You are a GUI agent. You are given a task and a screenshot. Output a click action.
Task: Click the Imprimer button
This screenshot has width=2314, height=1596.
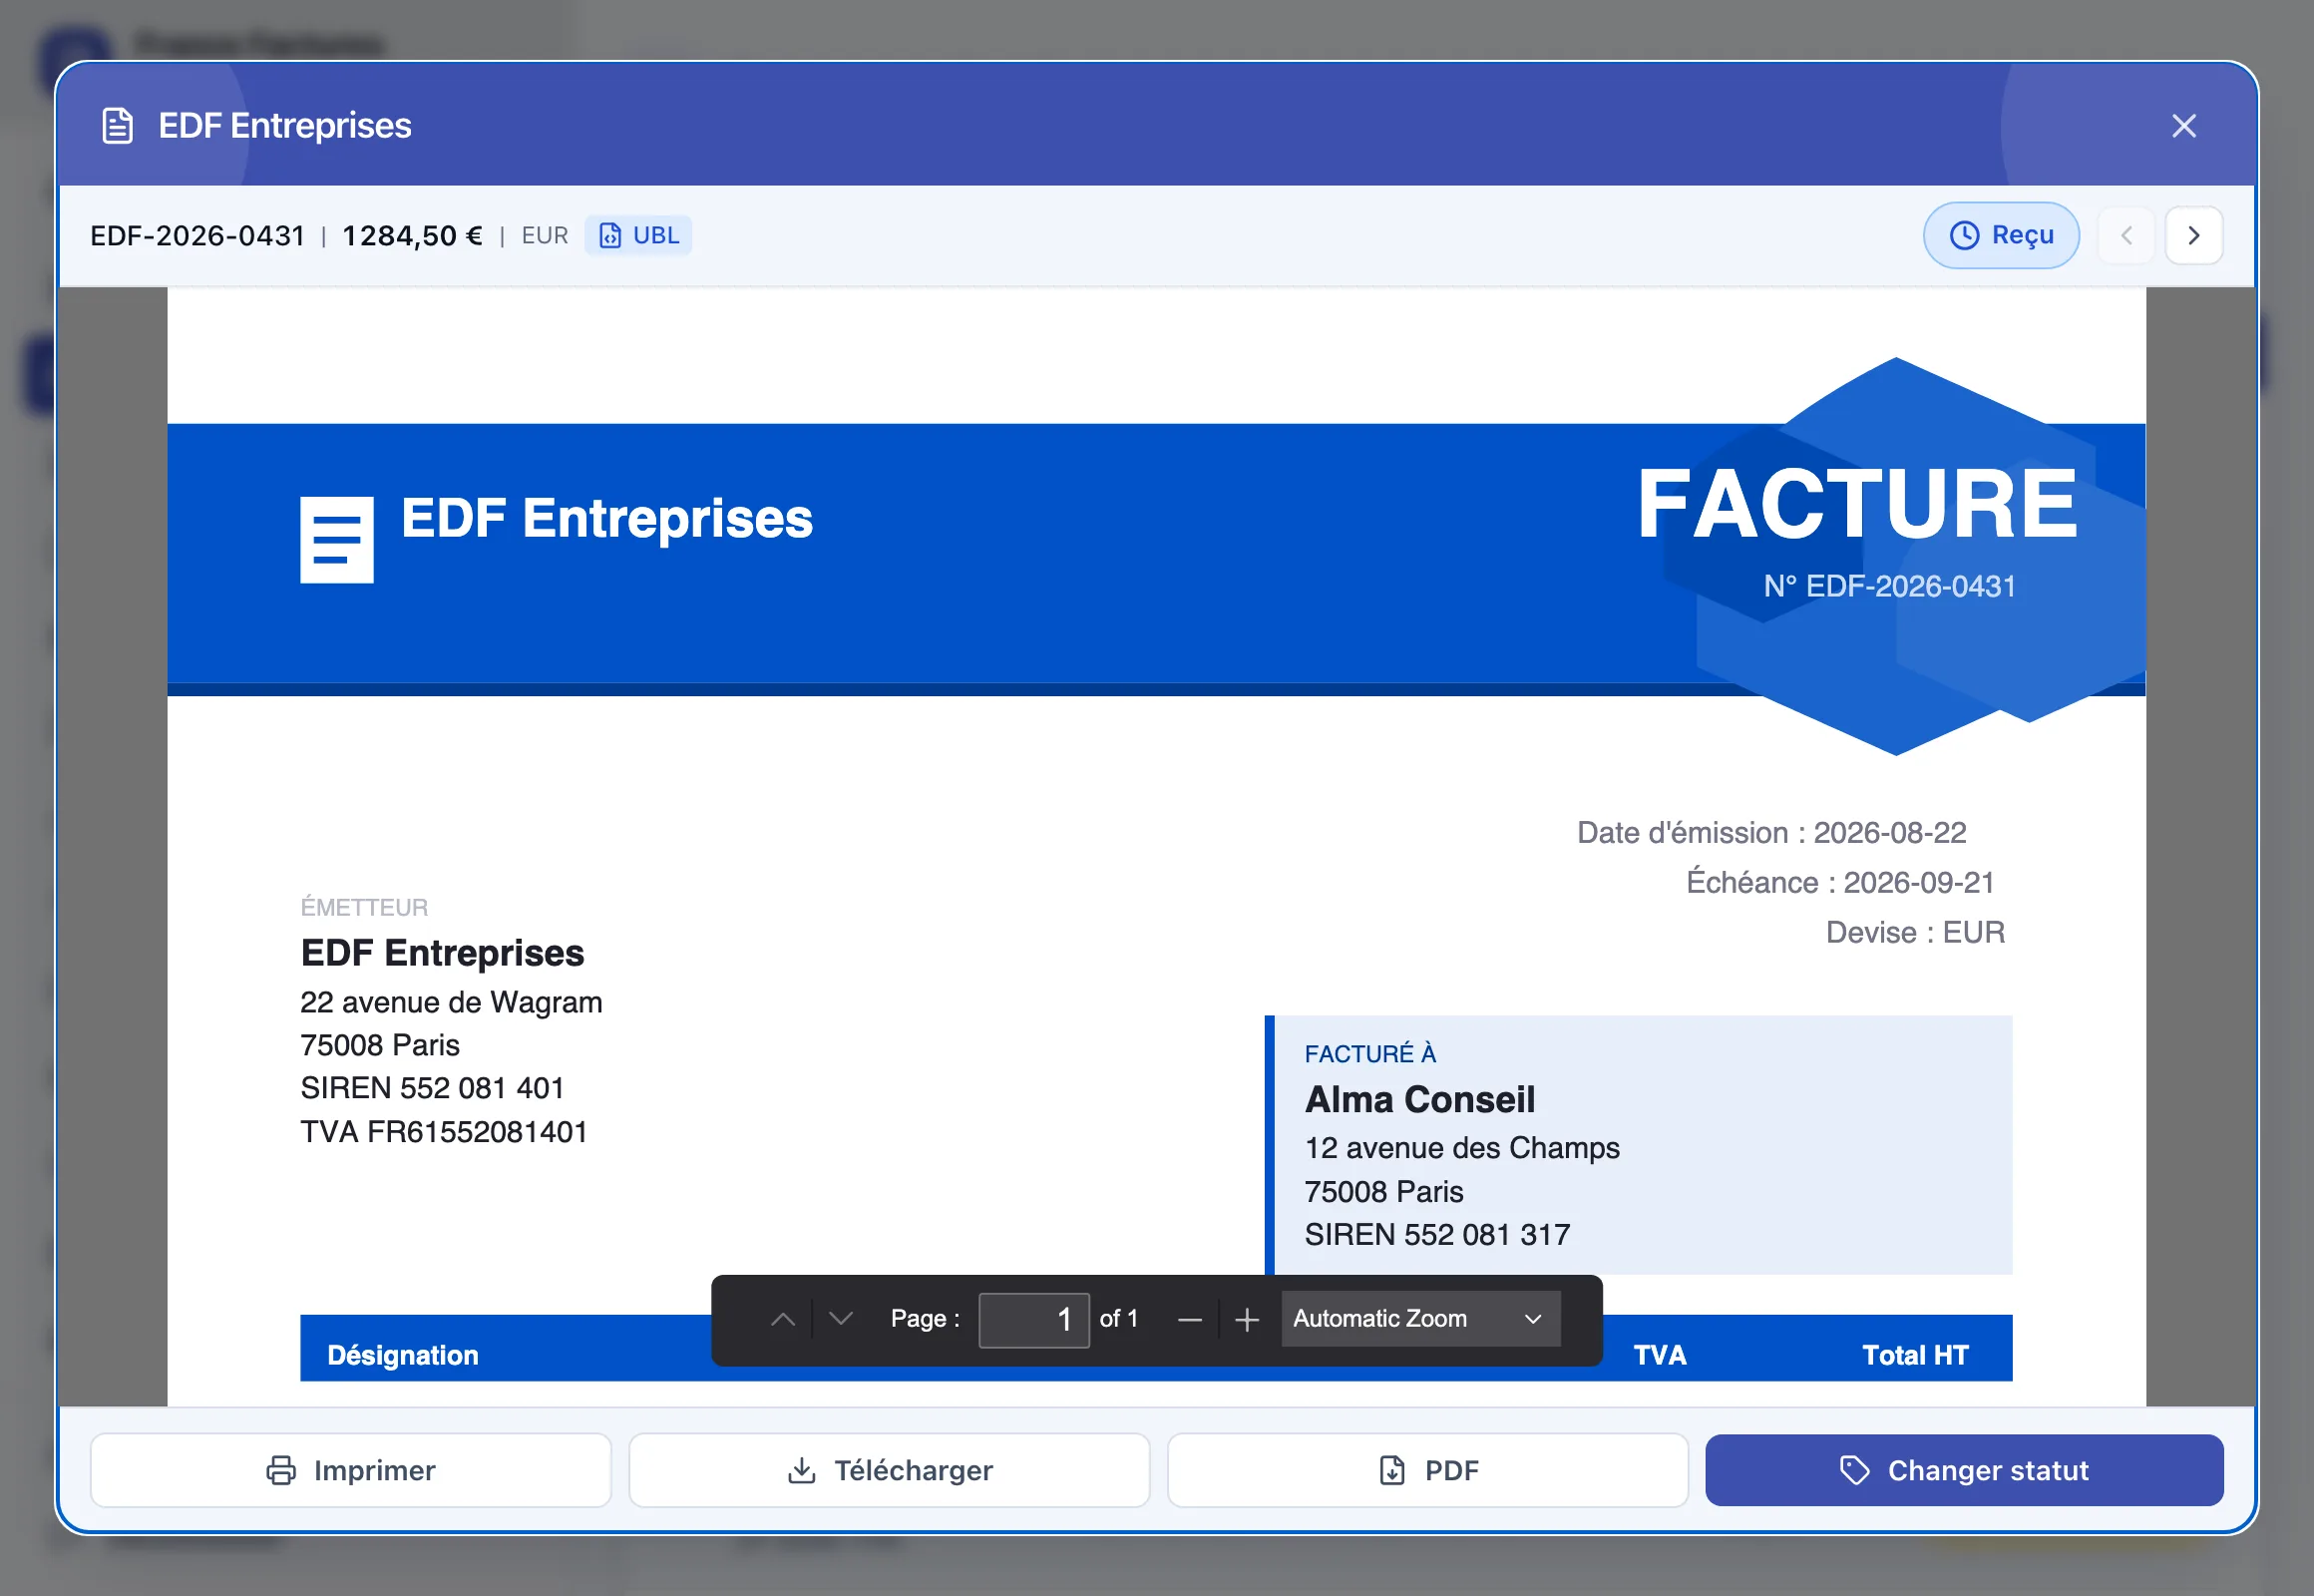pos(351,1470)
